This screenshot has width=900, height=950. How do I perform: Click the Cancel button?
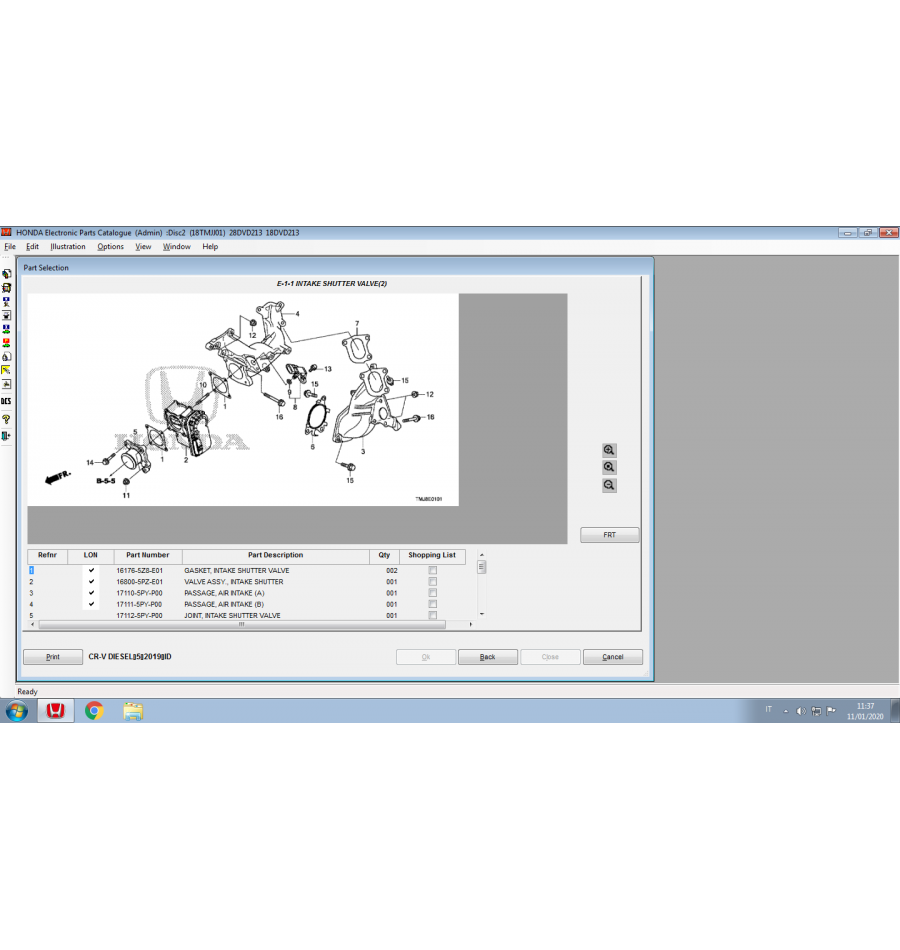click(613, 657)
